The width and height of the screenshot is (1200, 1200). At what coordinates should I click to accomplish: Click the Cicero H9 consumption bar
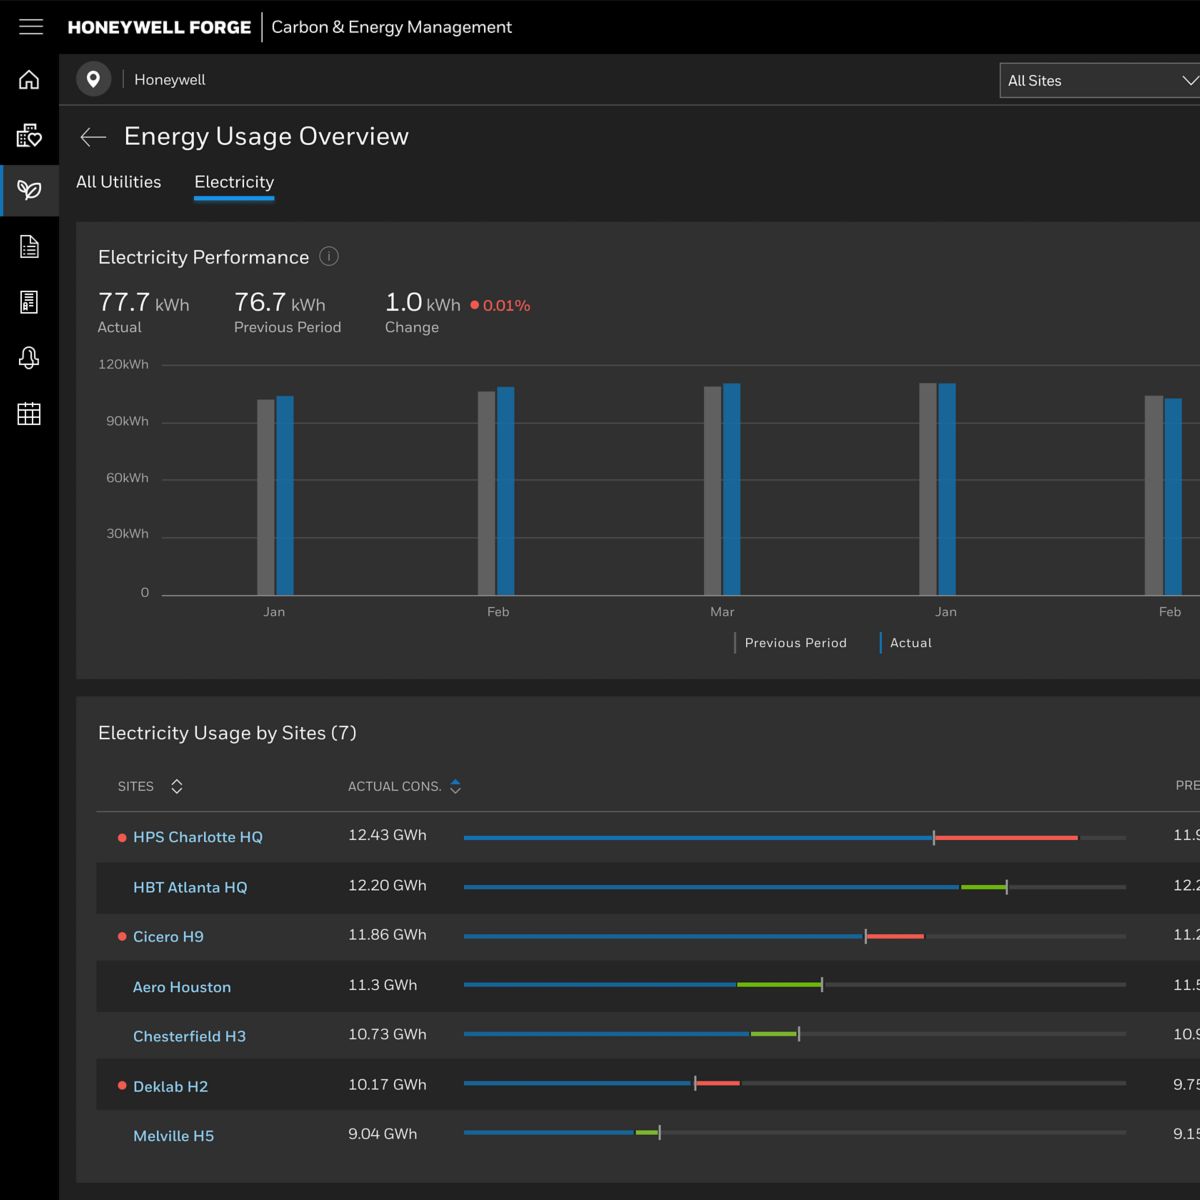(x=795, y=937)
